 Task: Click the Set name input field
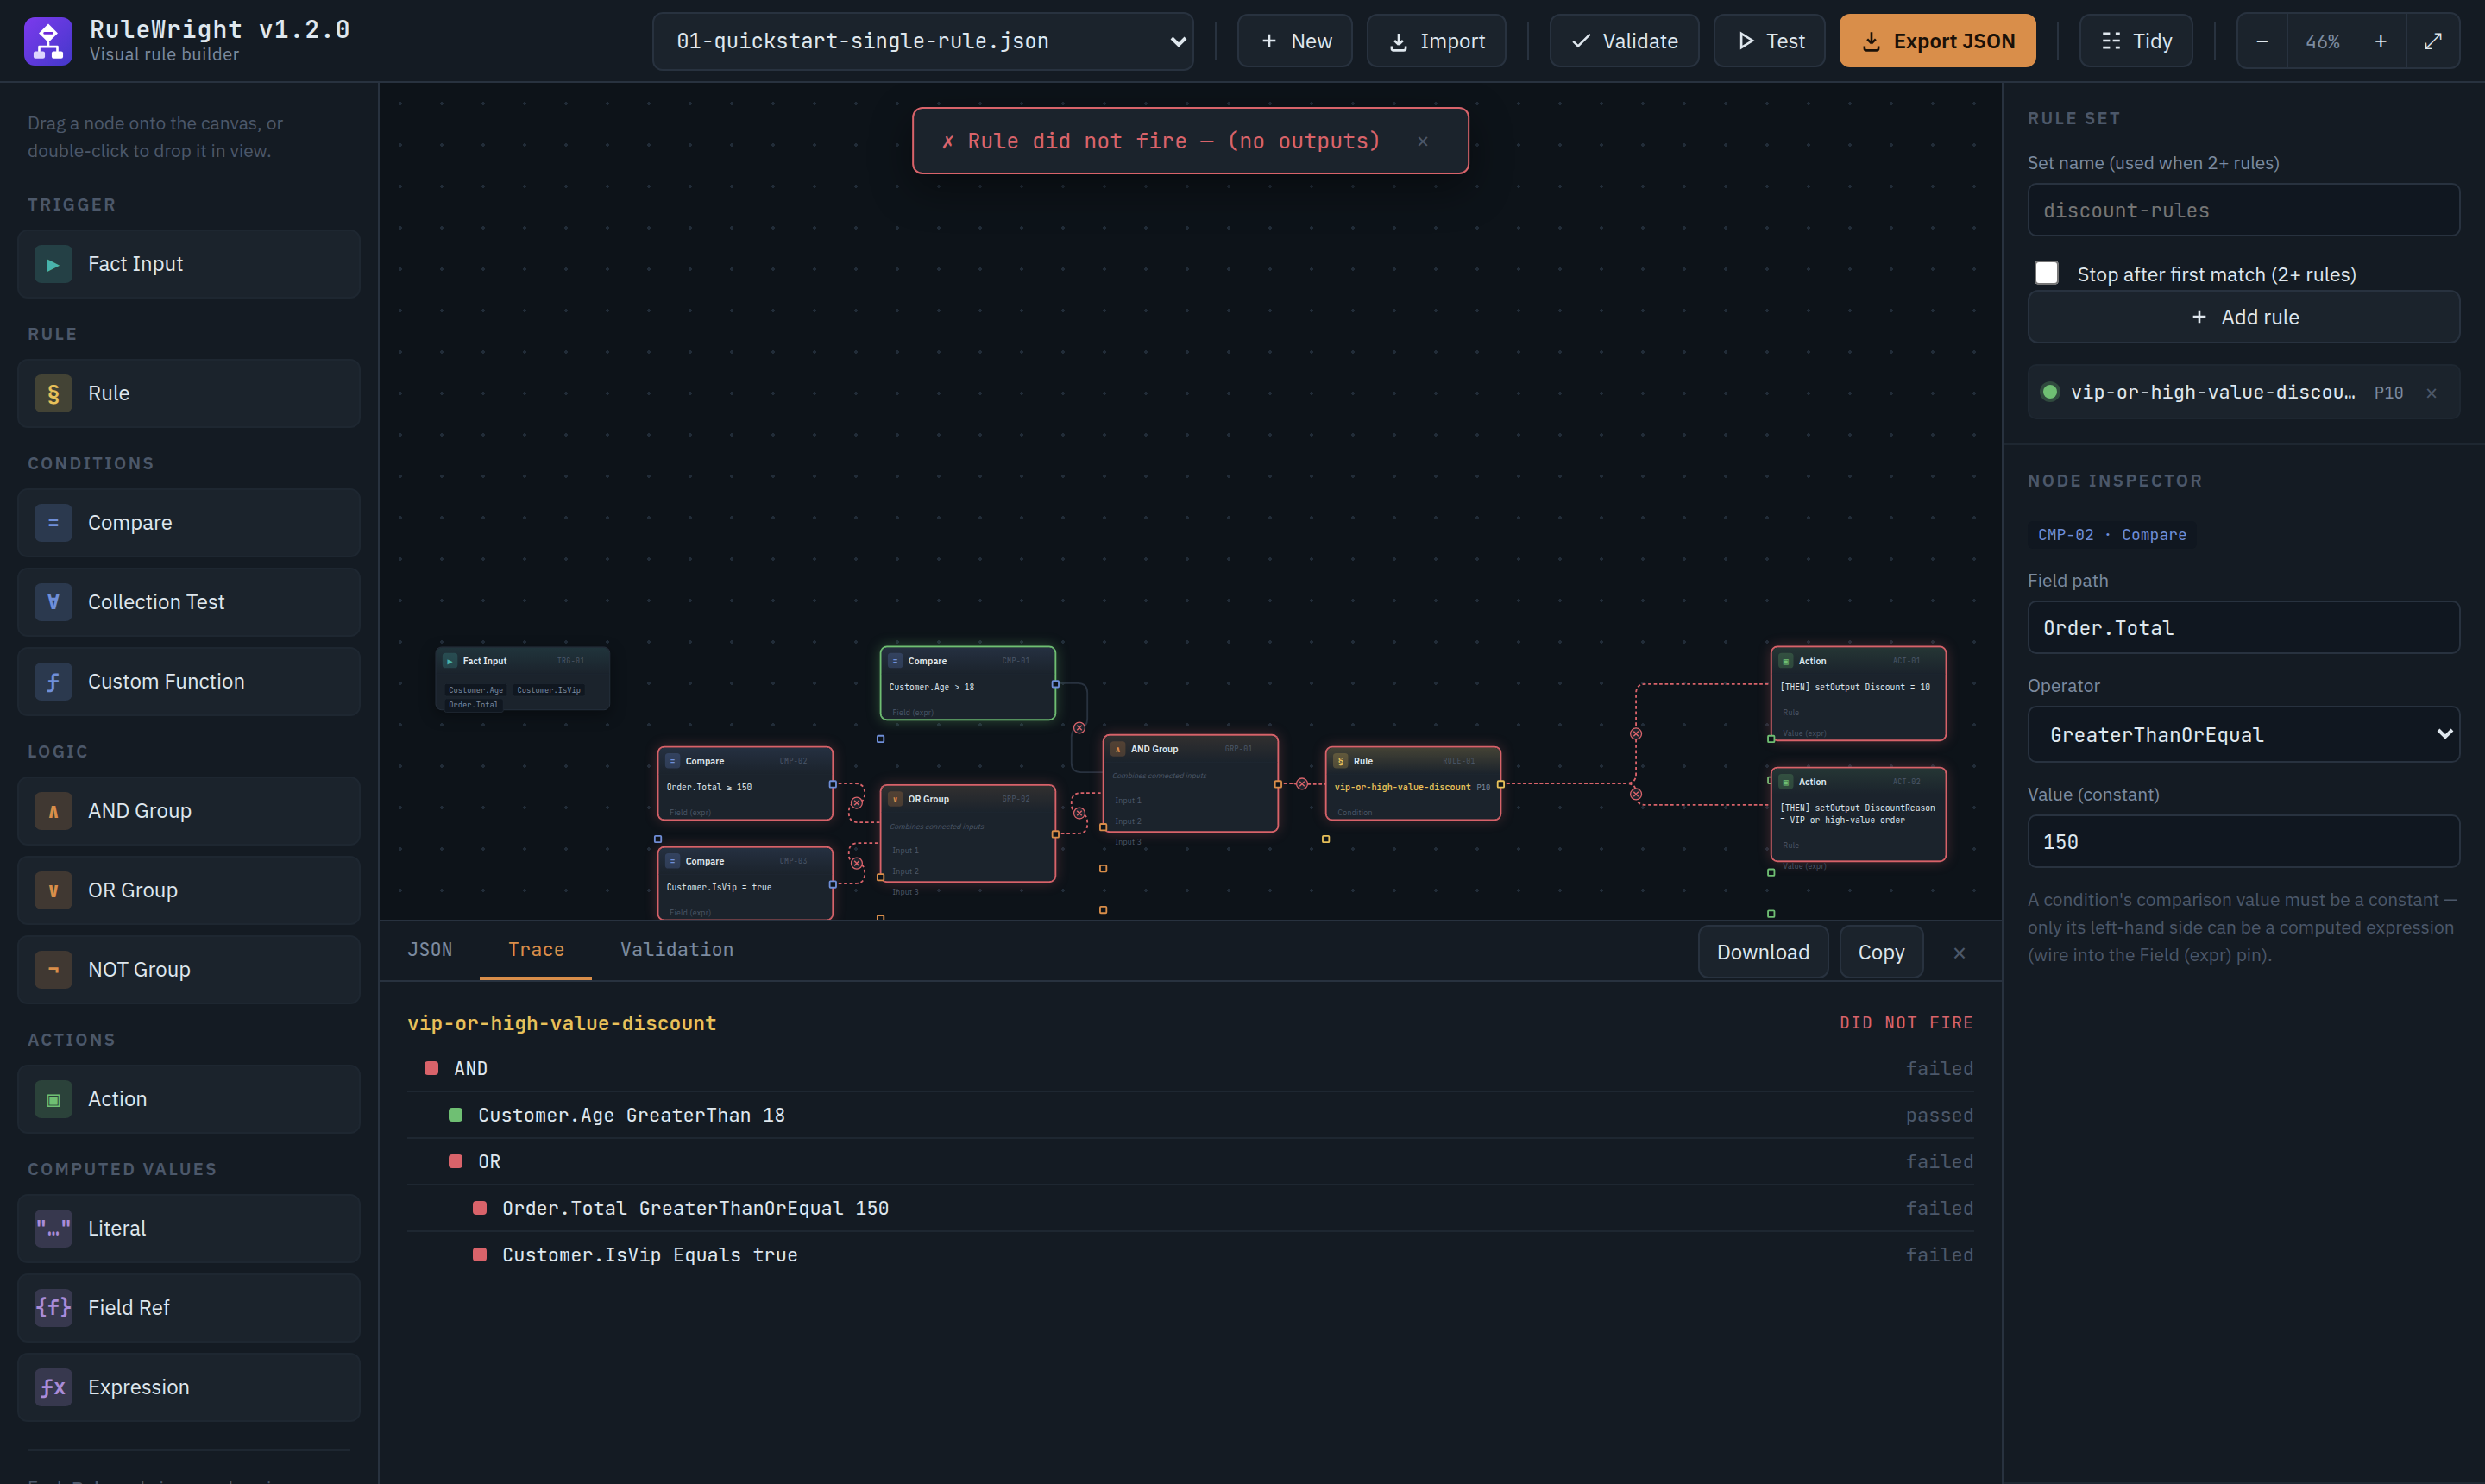(2243, 210)
